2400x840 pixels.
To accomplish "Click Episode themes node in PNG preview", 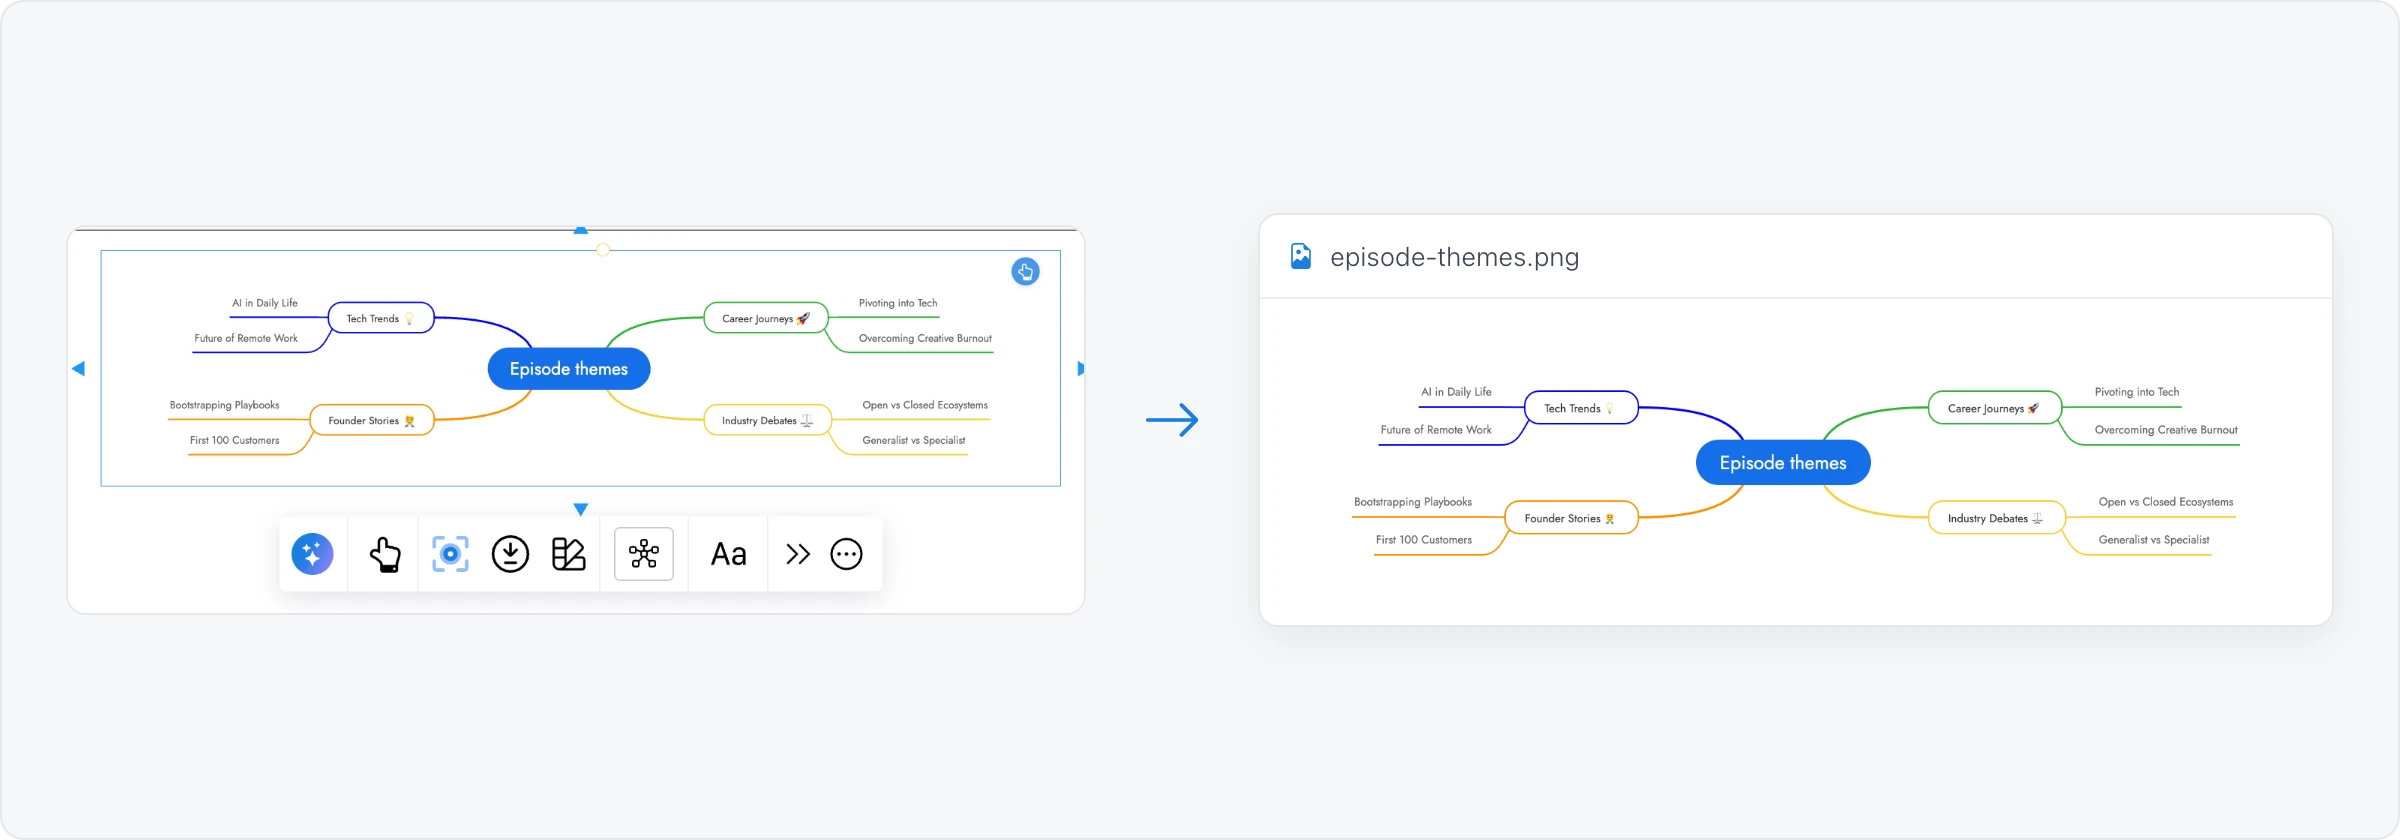I will [1783, 463].
